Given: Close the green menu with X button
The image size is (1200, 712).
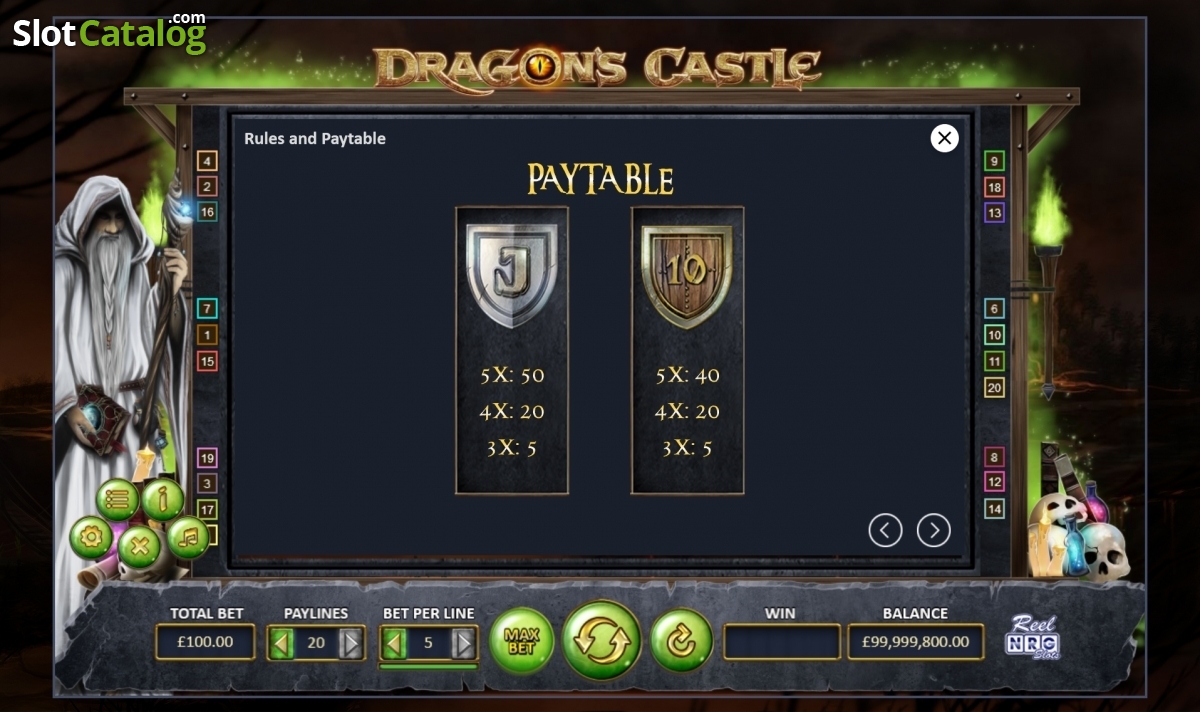Looking at the screenshot, I should pyautogui.click(x=140, y=547).
